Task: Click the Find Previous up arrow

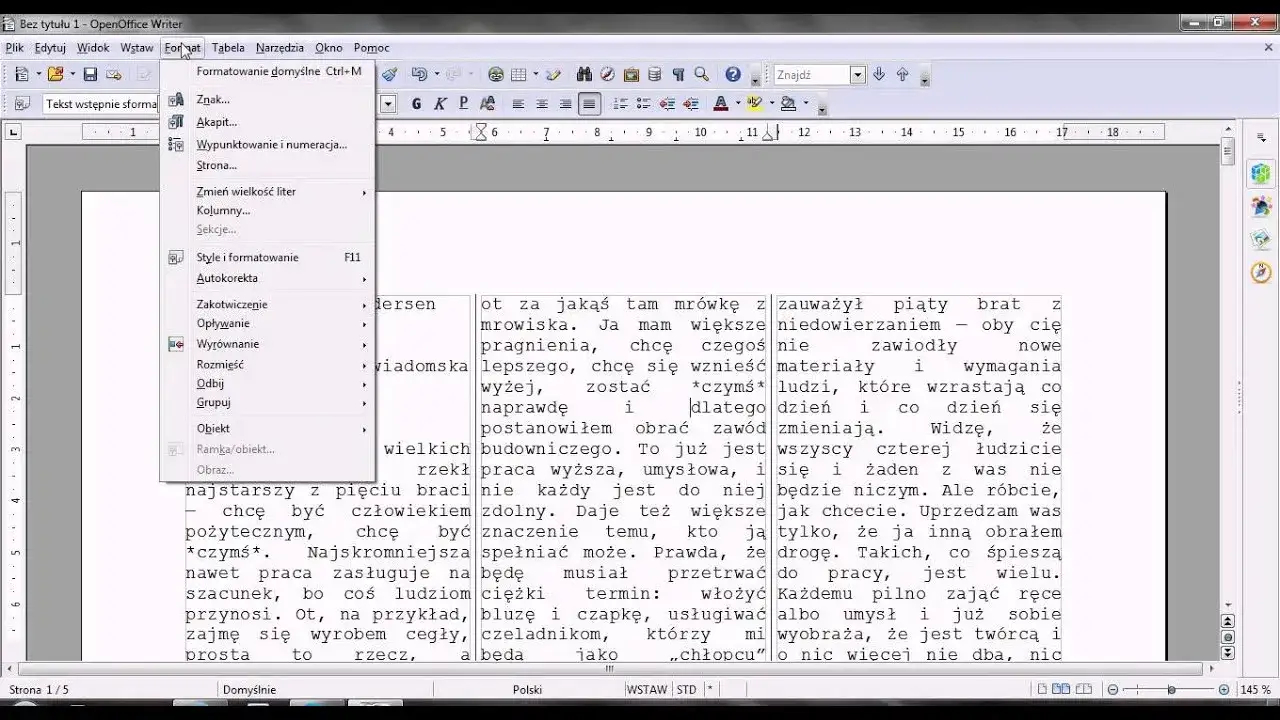Action: pos(902,74)
